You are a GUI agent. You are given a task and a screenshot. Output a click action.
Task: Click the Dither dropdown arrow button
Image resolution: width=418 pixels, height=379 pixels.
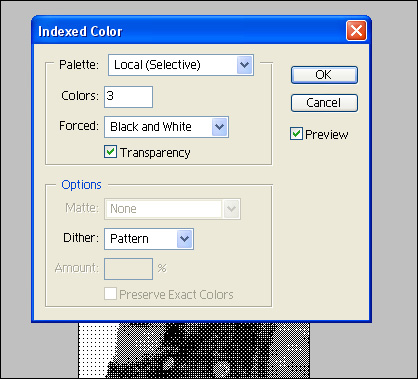tap(185, 239)
